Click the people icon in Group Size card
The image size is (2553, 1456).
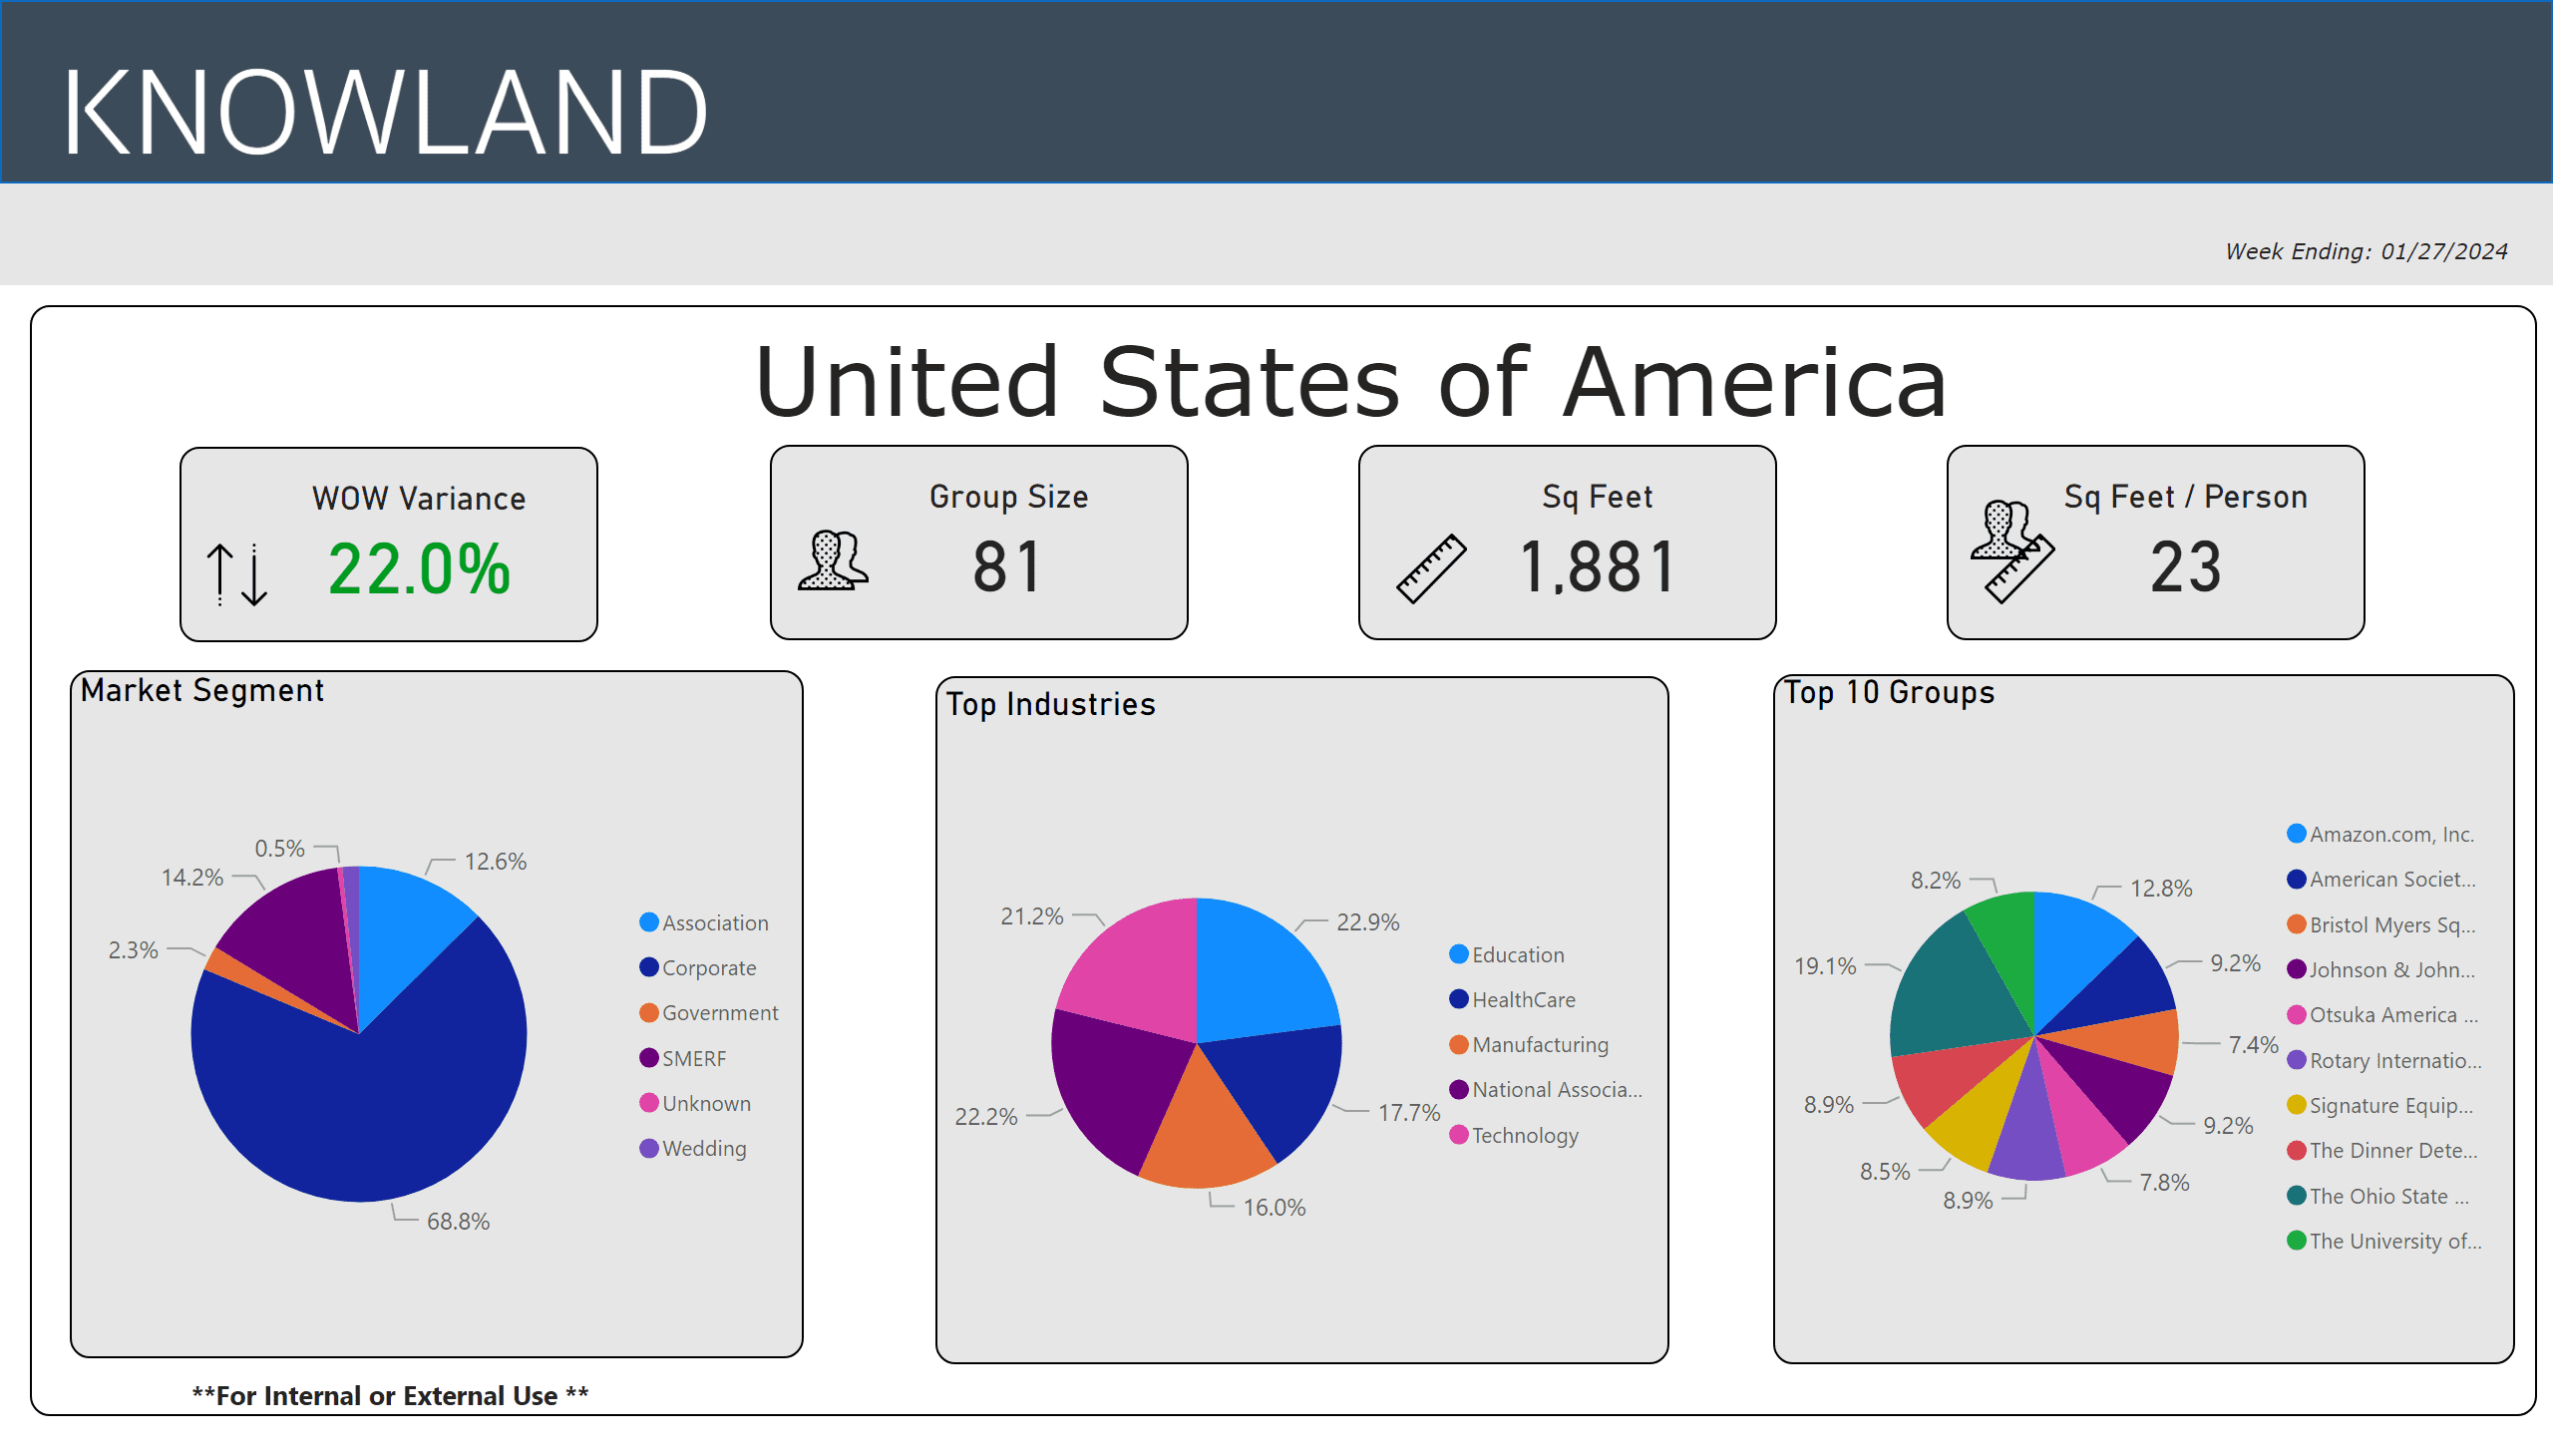point(833,560)
